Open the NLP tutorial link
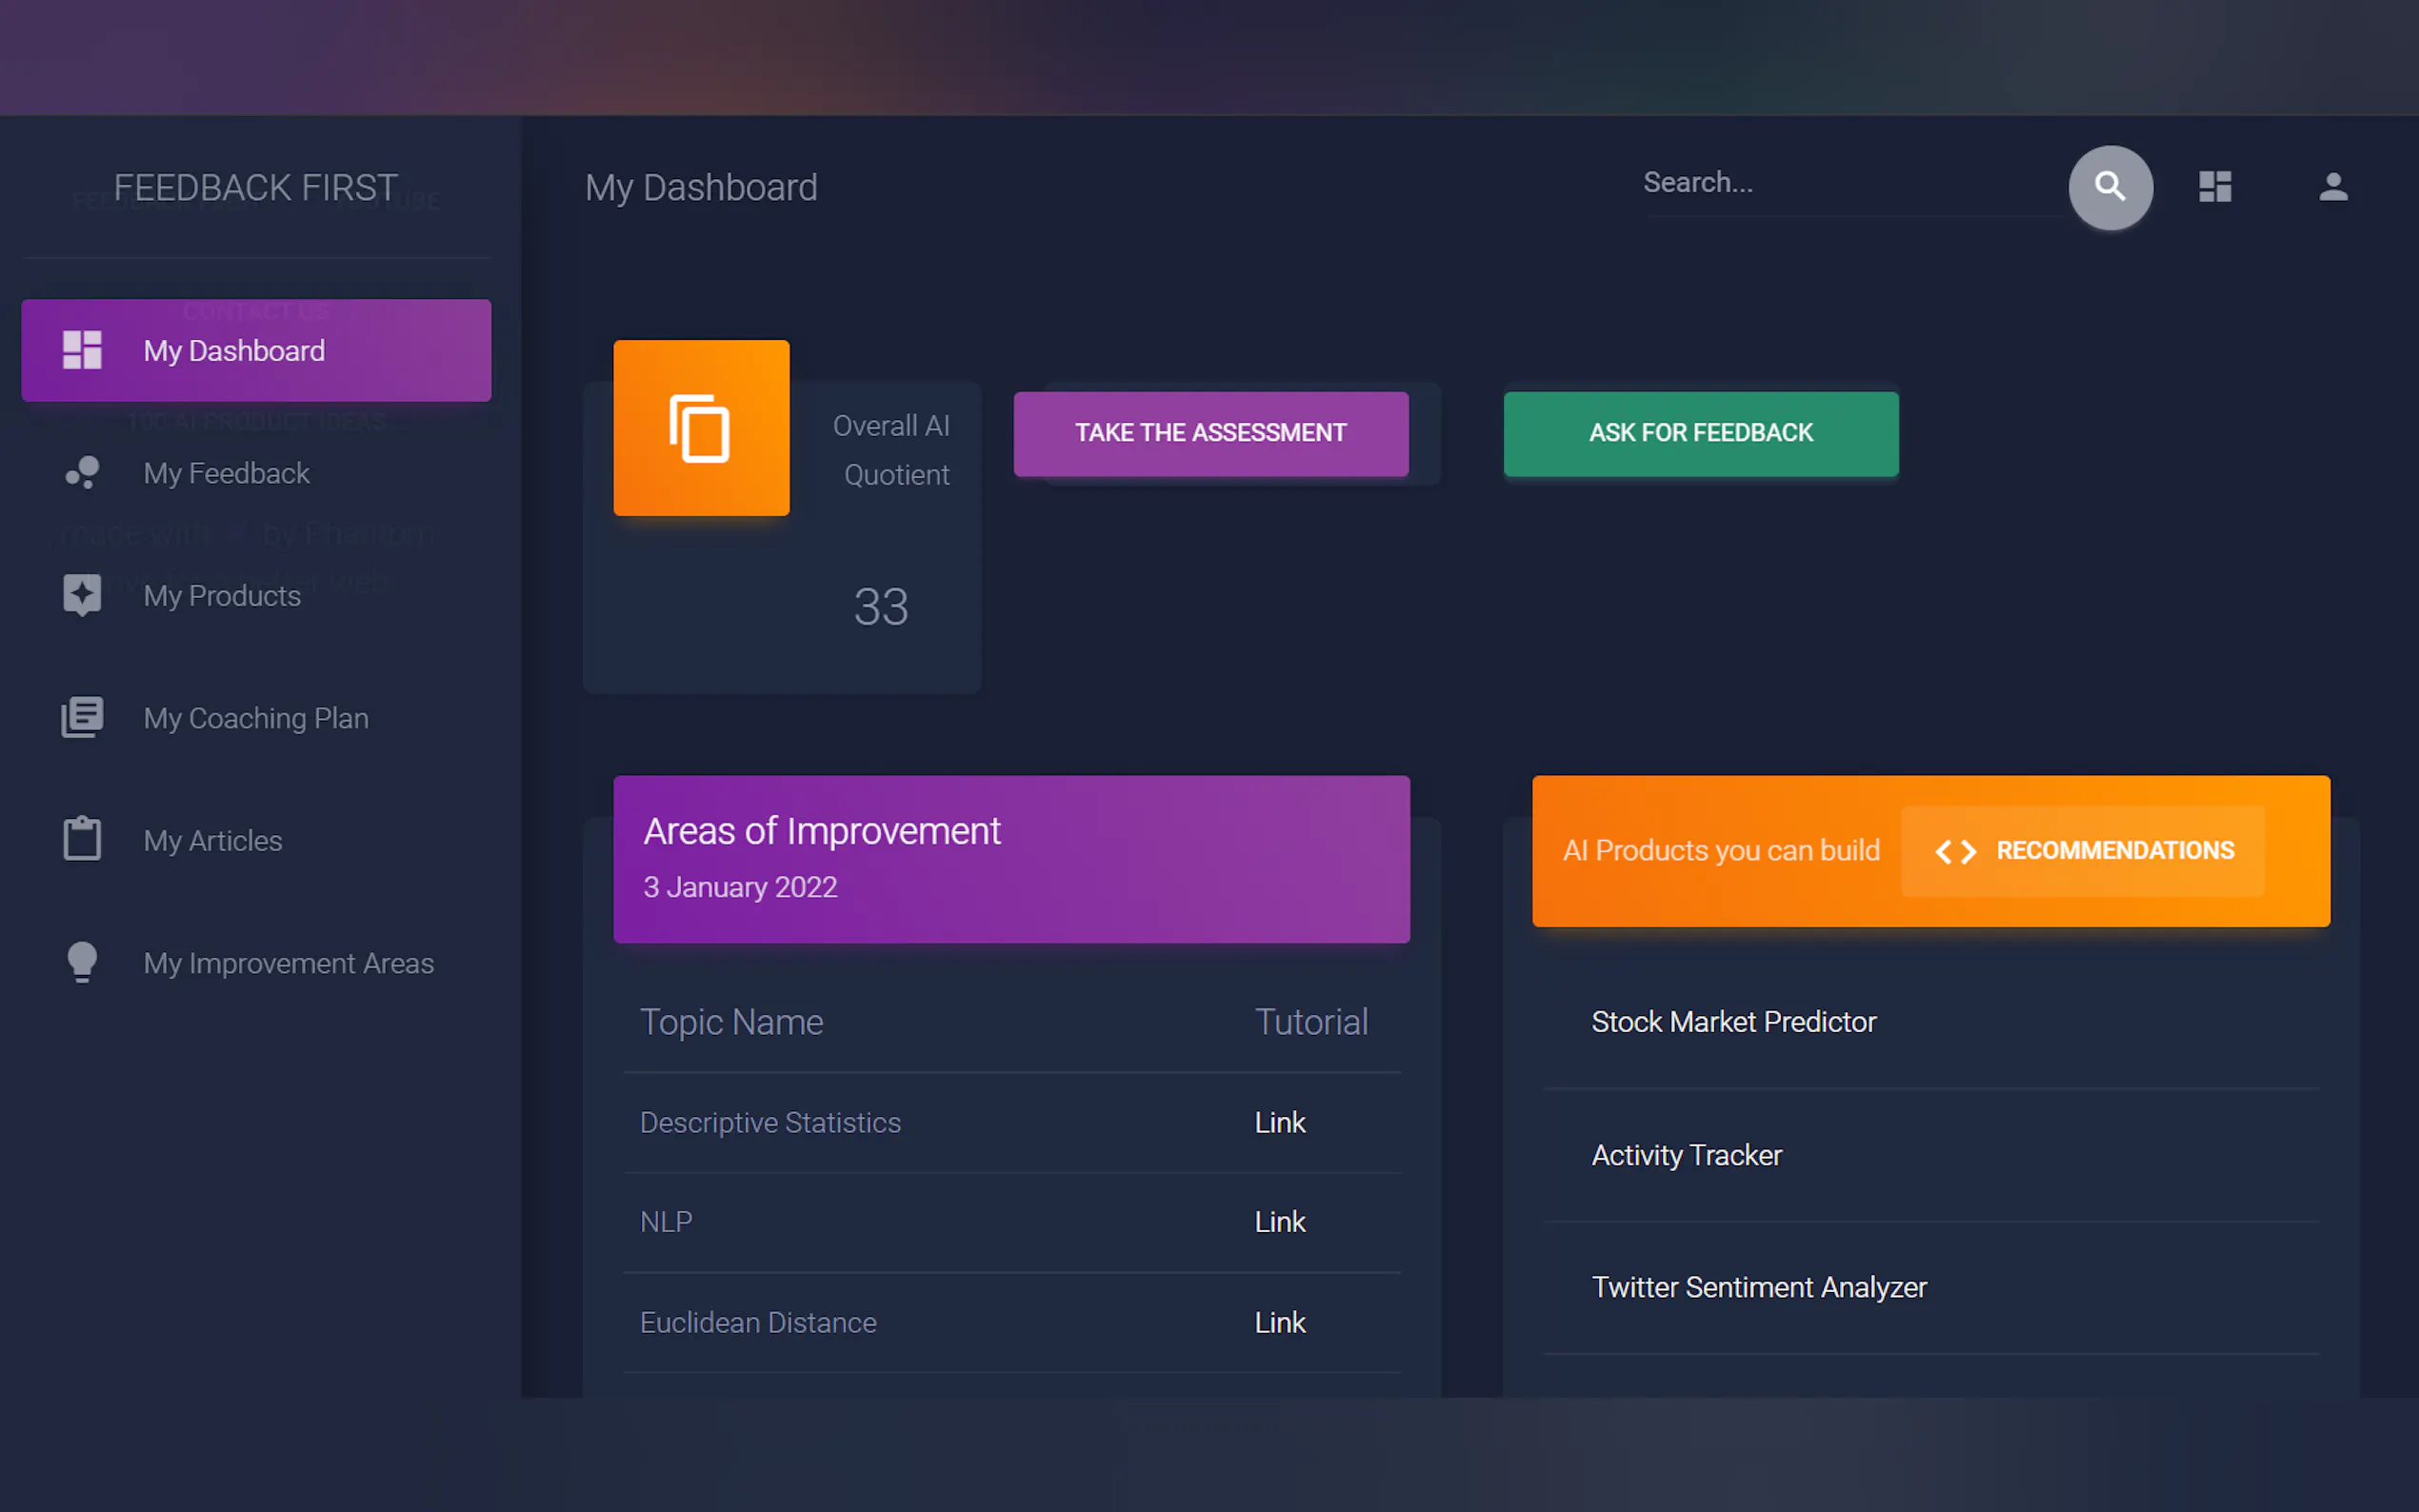The width and height of the screenshot is (2419, 1512). tap(1279, 1222)
